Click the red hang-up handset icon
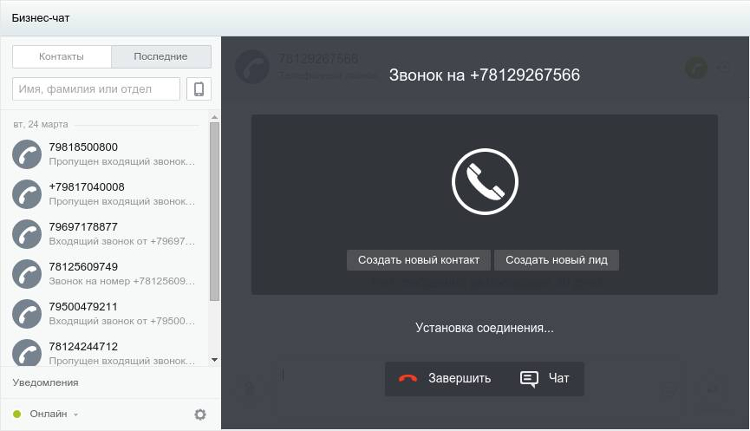This screenshot has width=750, height=431. [x=408, y=379]
